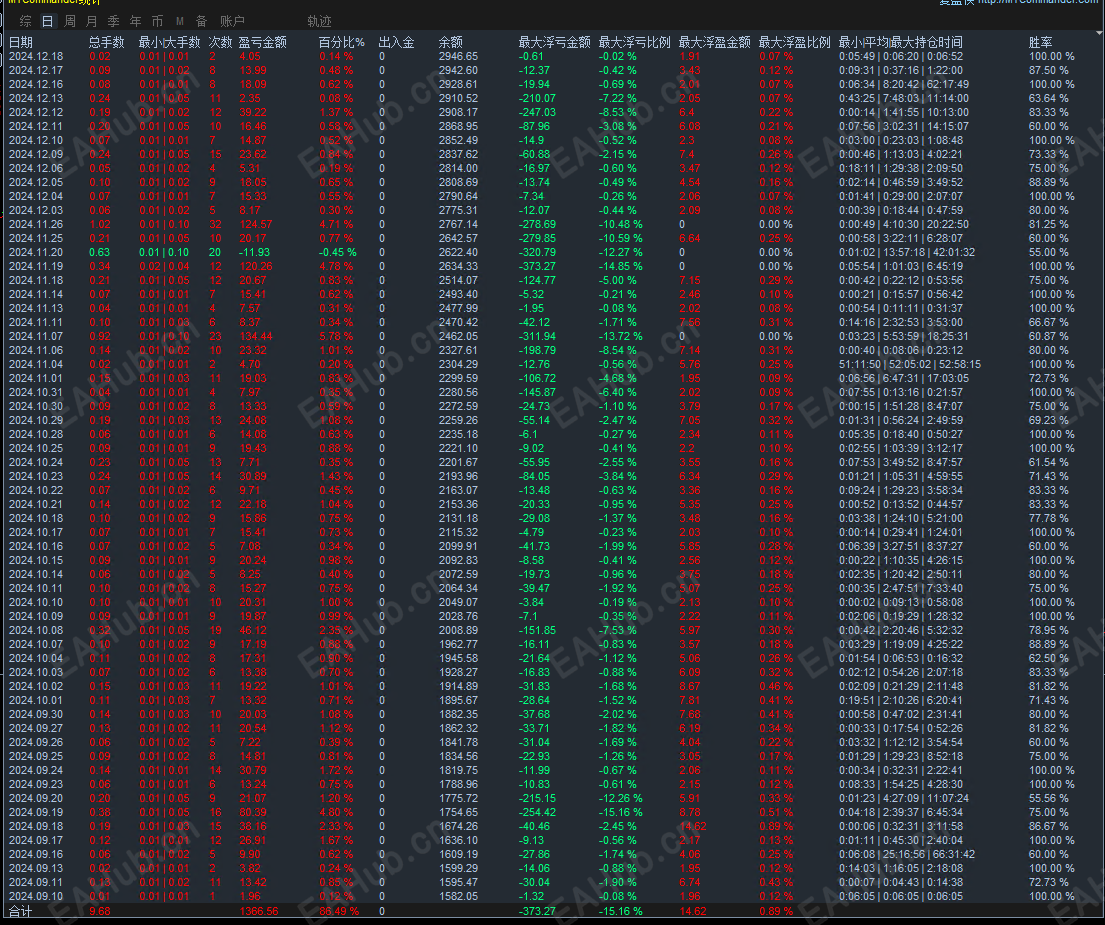Click the 120.26 profit value

[x=256, y=266]
